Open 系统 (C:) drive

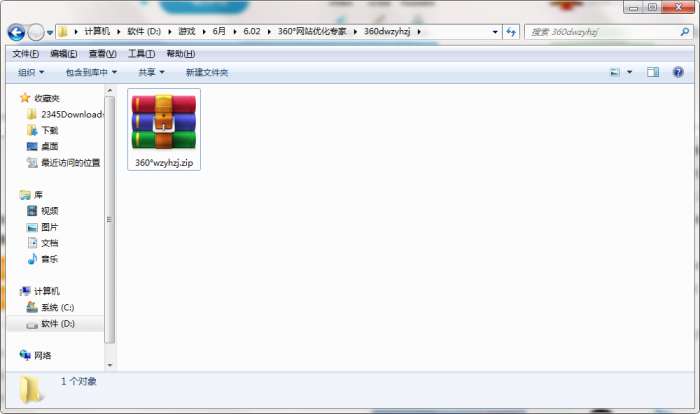(x=58, y=307)
